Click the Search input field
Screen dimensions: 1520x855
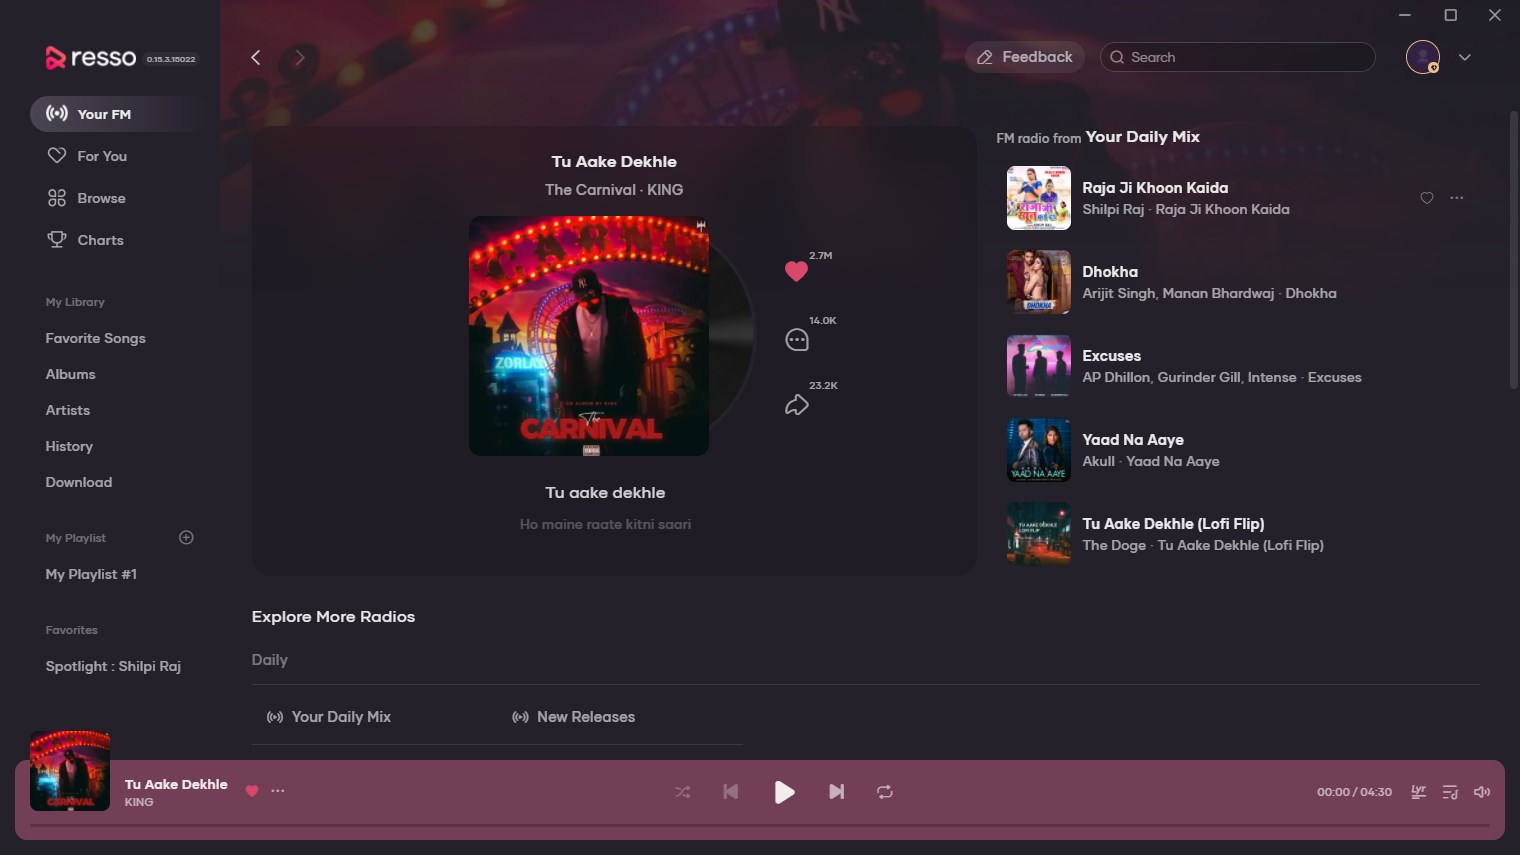[1237, 57]
